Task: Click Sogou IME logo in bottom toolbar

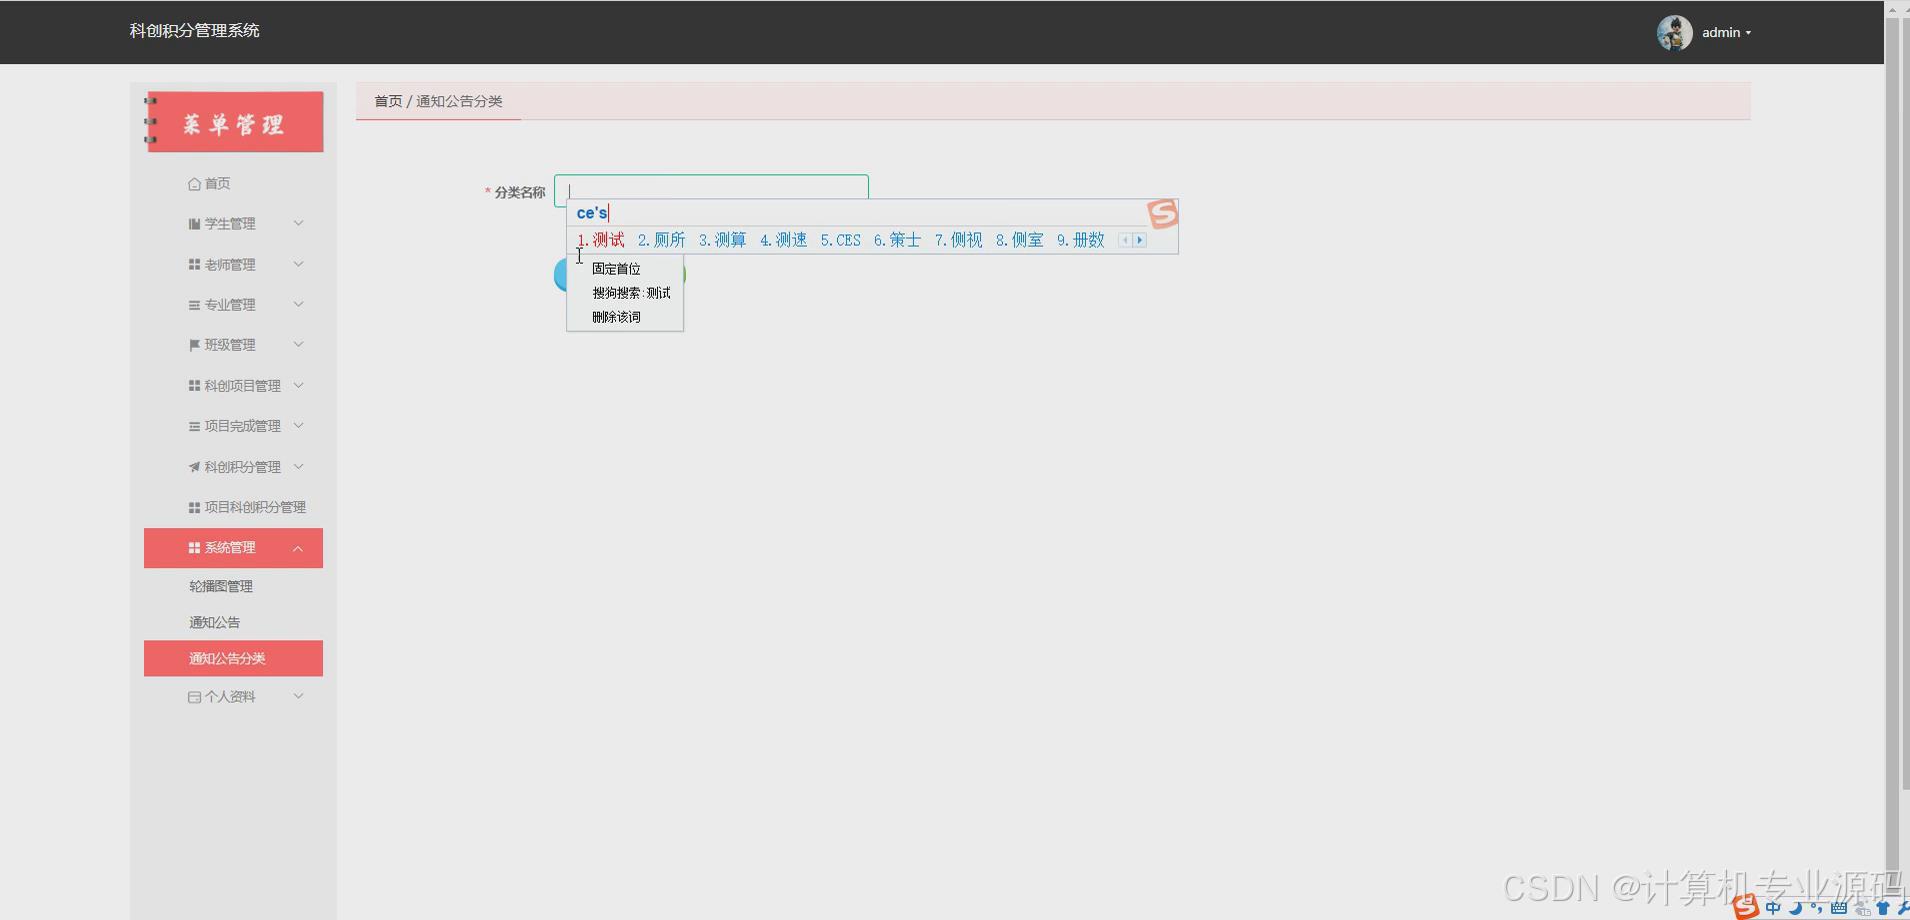Action: tap(1745, 907)
